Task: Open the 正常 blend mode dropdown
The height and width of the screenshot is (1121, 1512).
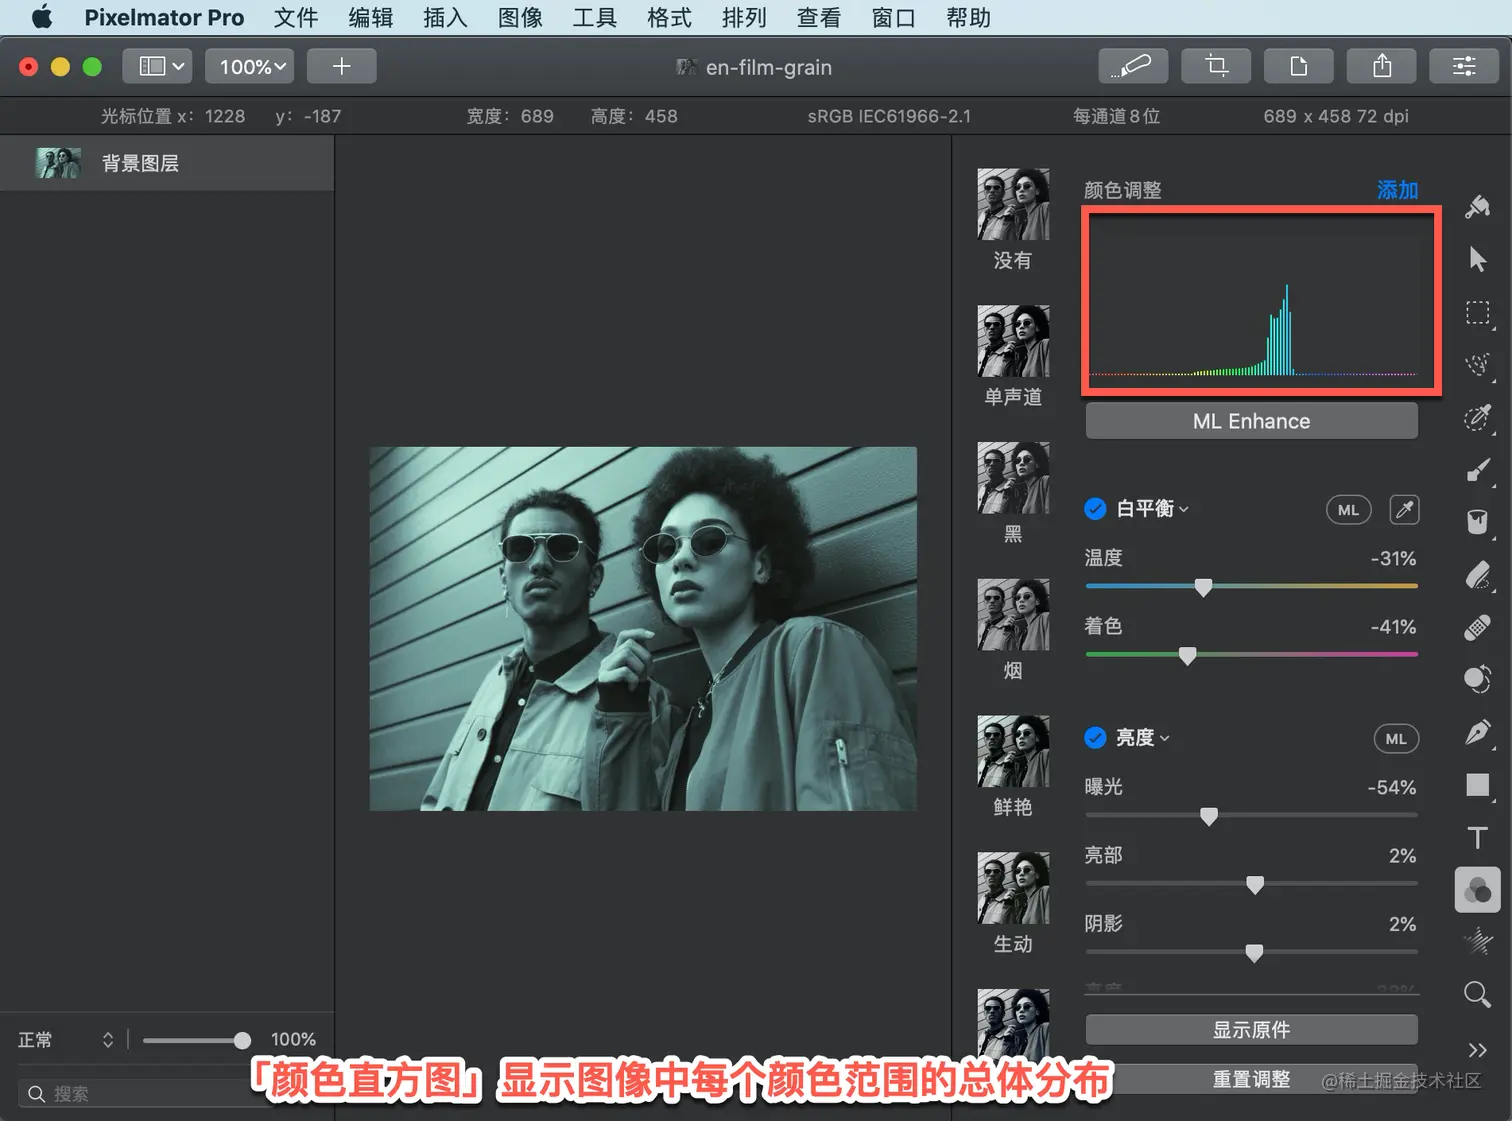Action: point(66,1040)
